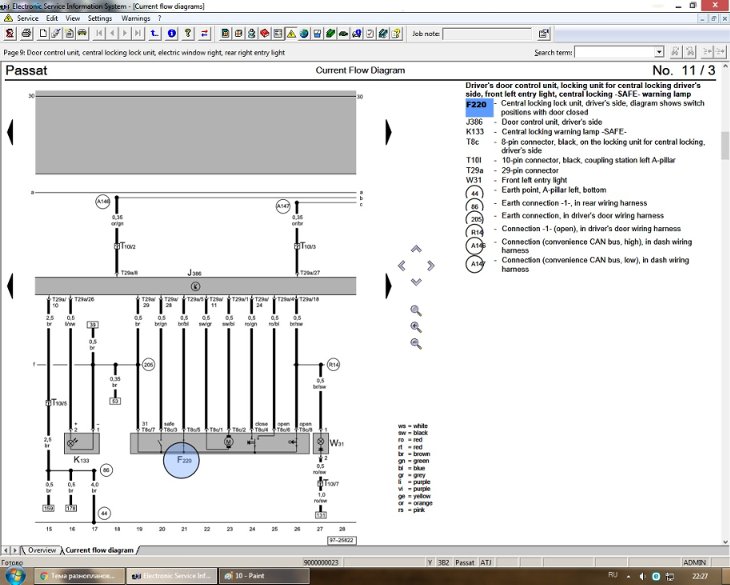Open the blue info icon
Viewport: 730px width, 585px height.
coord(172,34)
